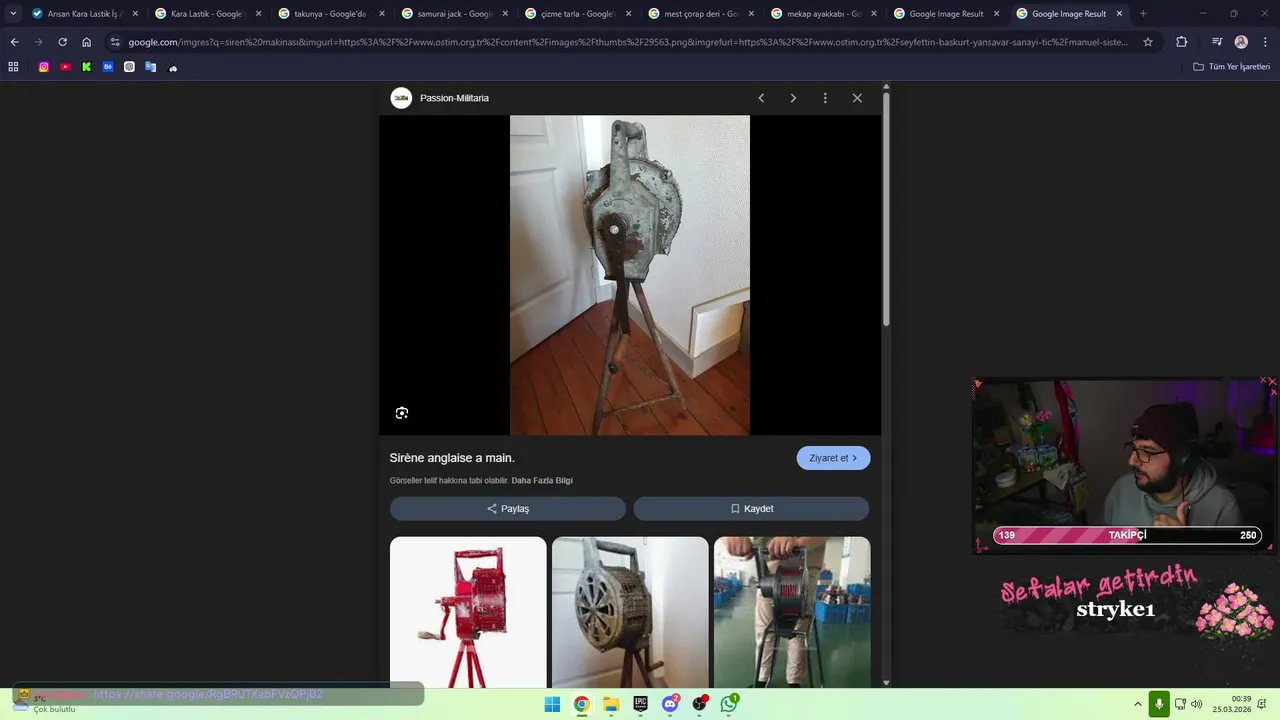Click the address bar URL
The height and width of the screenshot is (720, 1280).
628,42
